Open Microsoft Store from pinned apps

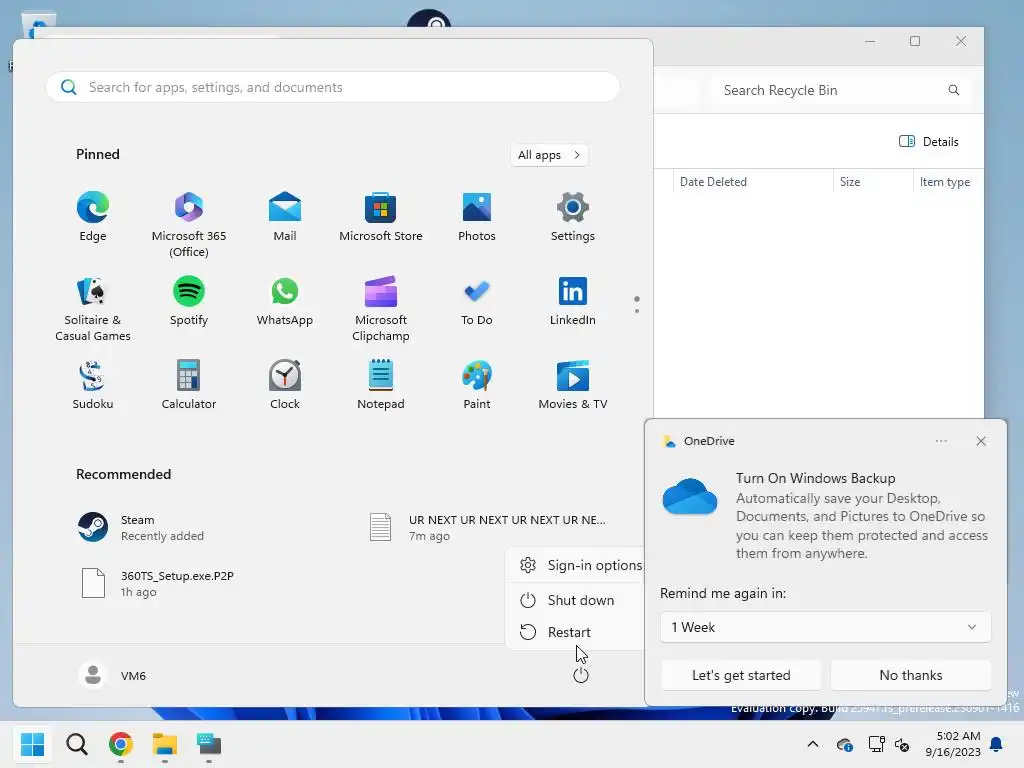(381, 217)
